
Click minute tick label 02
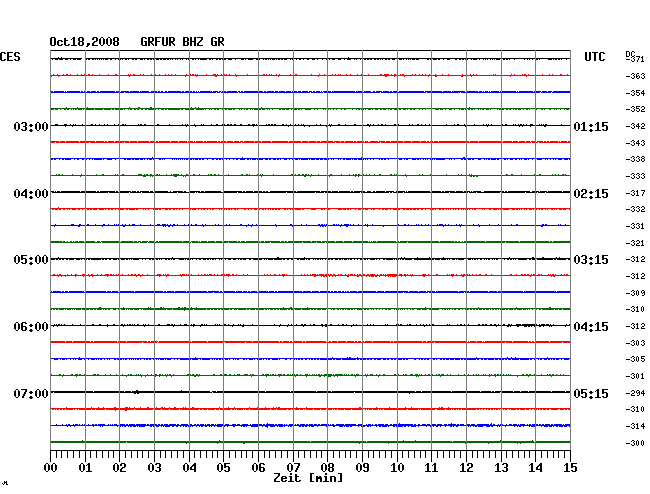pyautogui.click(x=119, y=468)
